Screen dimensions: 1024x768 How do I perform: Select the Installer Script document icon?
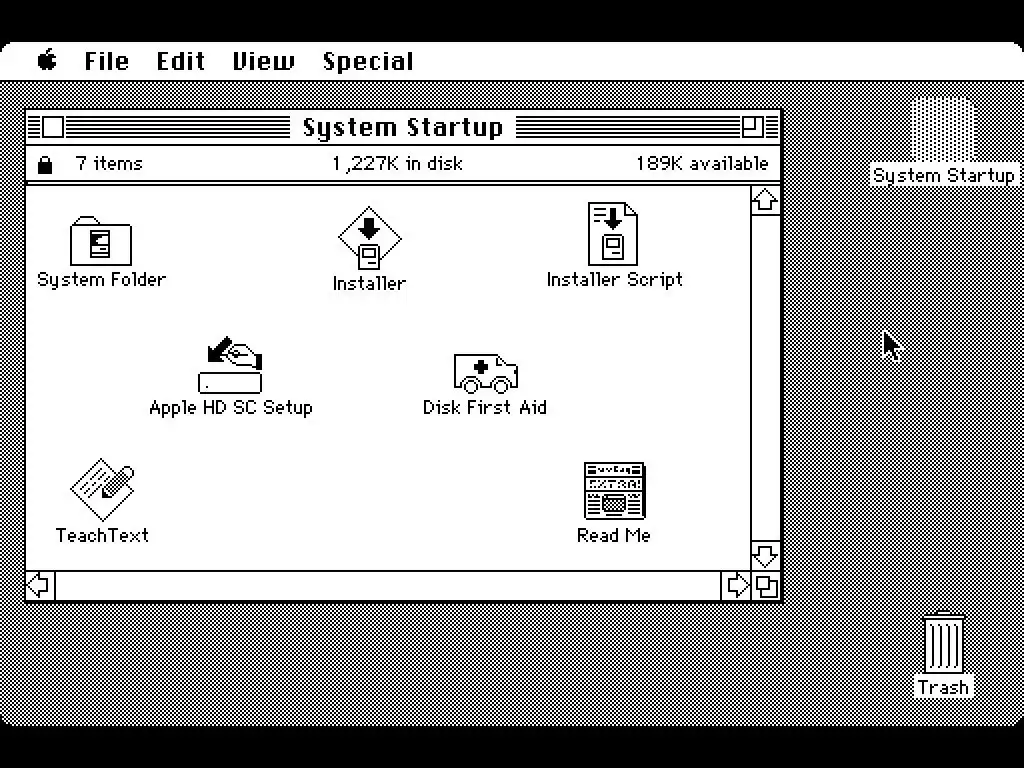coord(613,234)
